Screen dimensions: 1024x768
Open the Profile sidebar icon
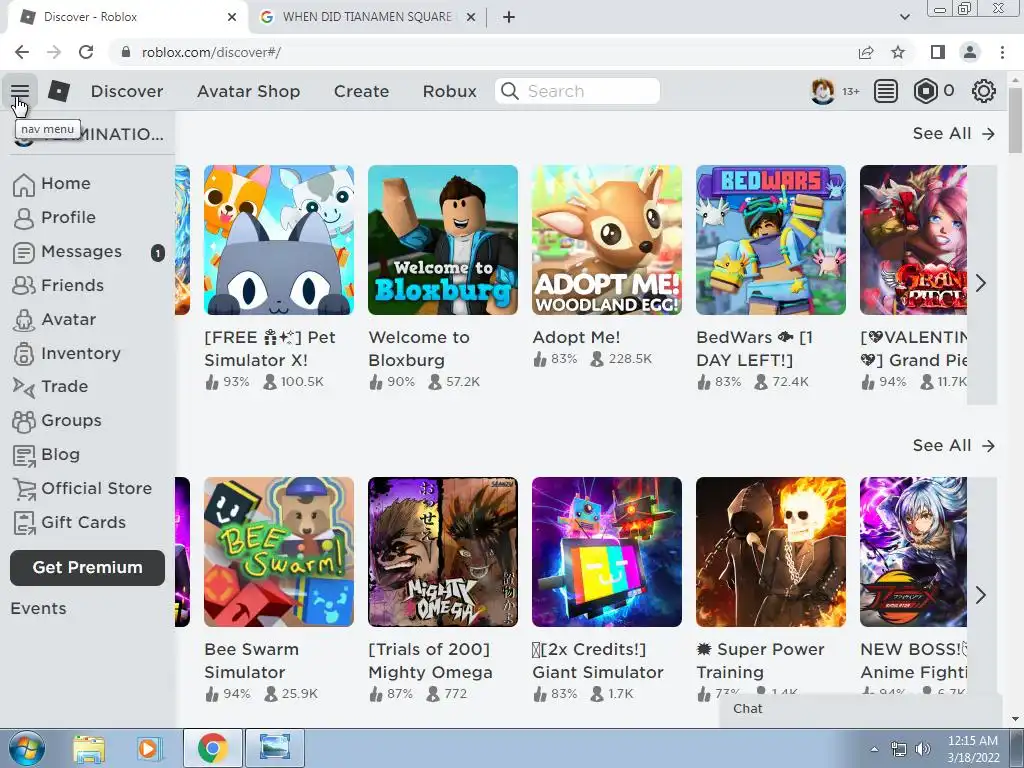(24, 218)
